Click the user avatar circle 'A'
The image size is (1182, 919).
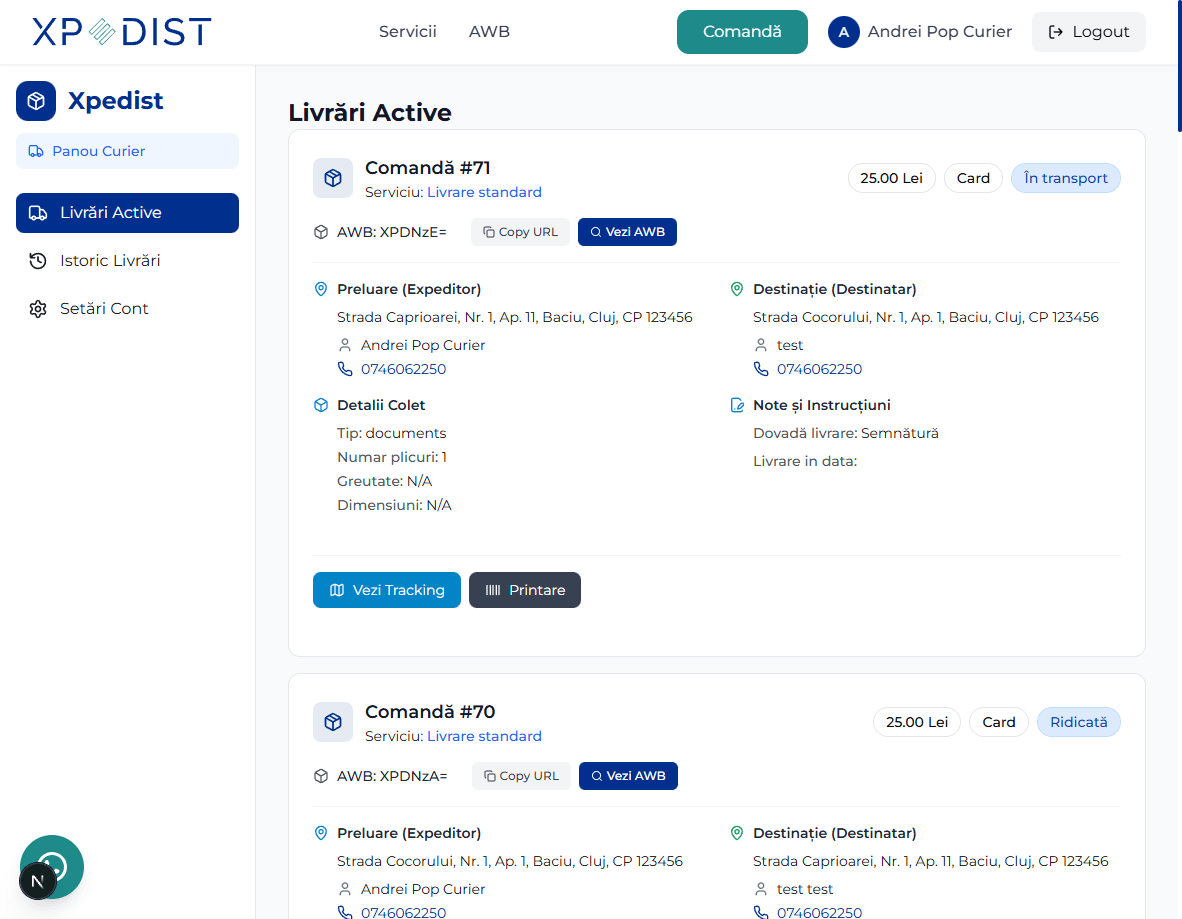click(x=844, y=32)
